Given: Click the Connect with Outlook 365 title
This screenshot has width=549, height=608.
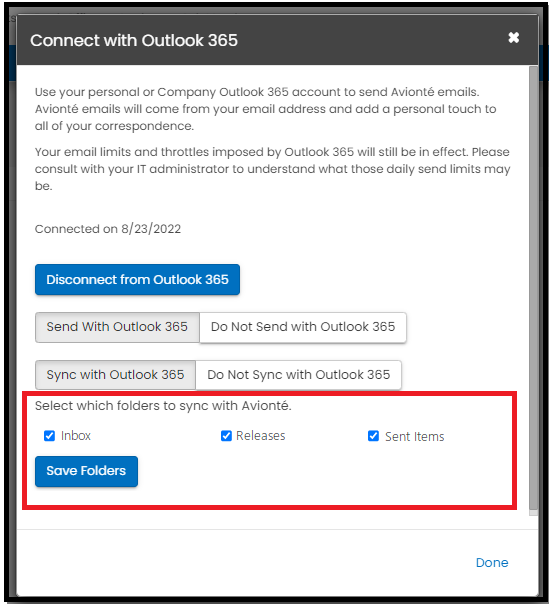Looking at the screenshot, I should click(x=134, y=40).
